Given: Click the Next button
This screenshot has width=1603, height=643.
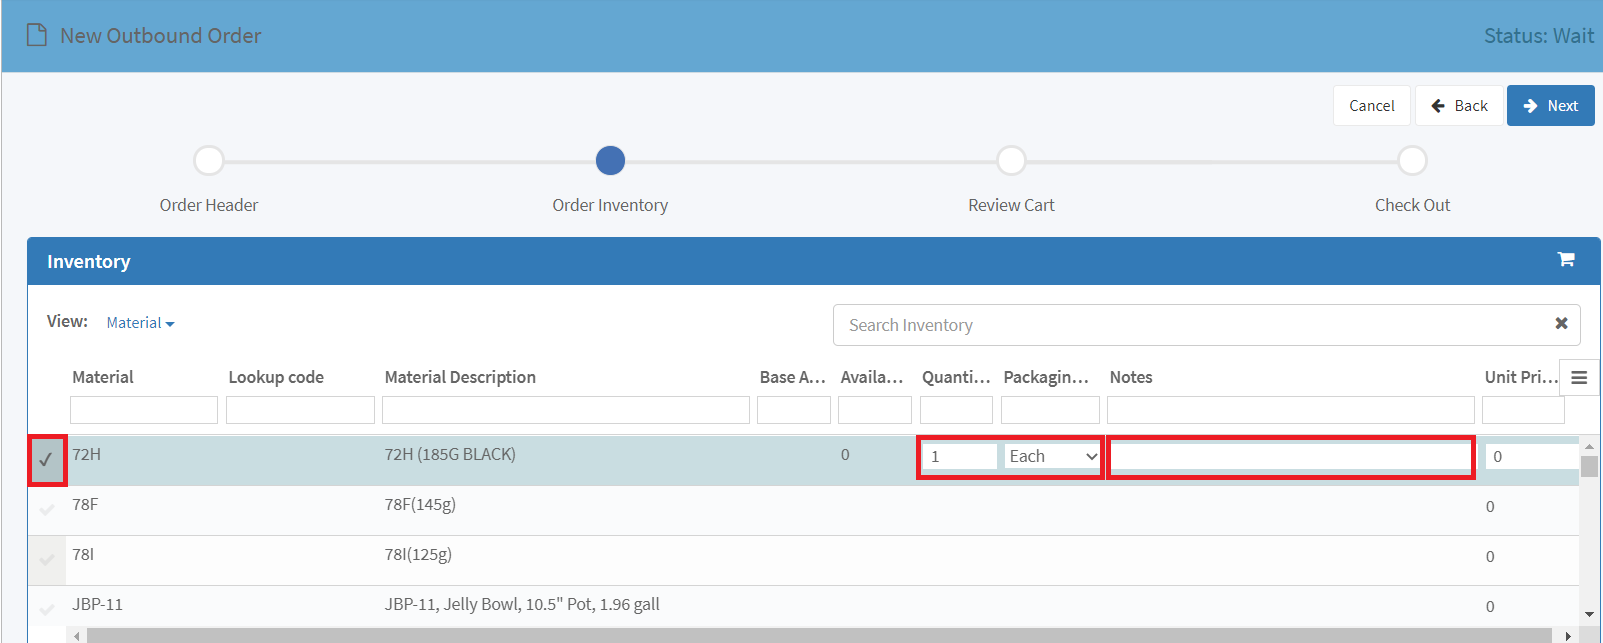Looking at the screenshot, I should point(1550,105).
